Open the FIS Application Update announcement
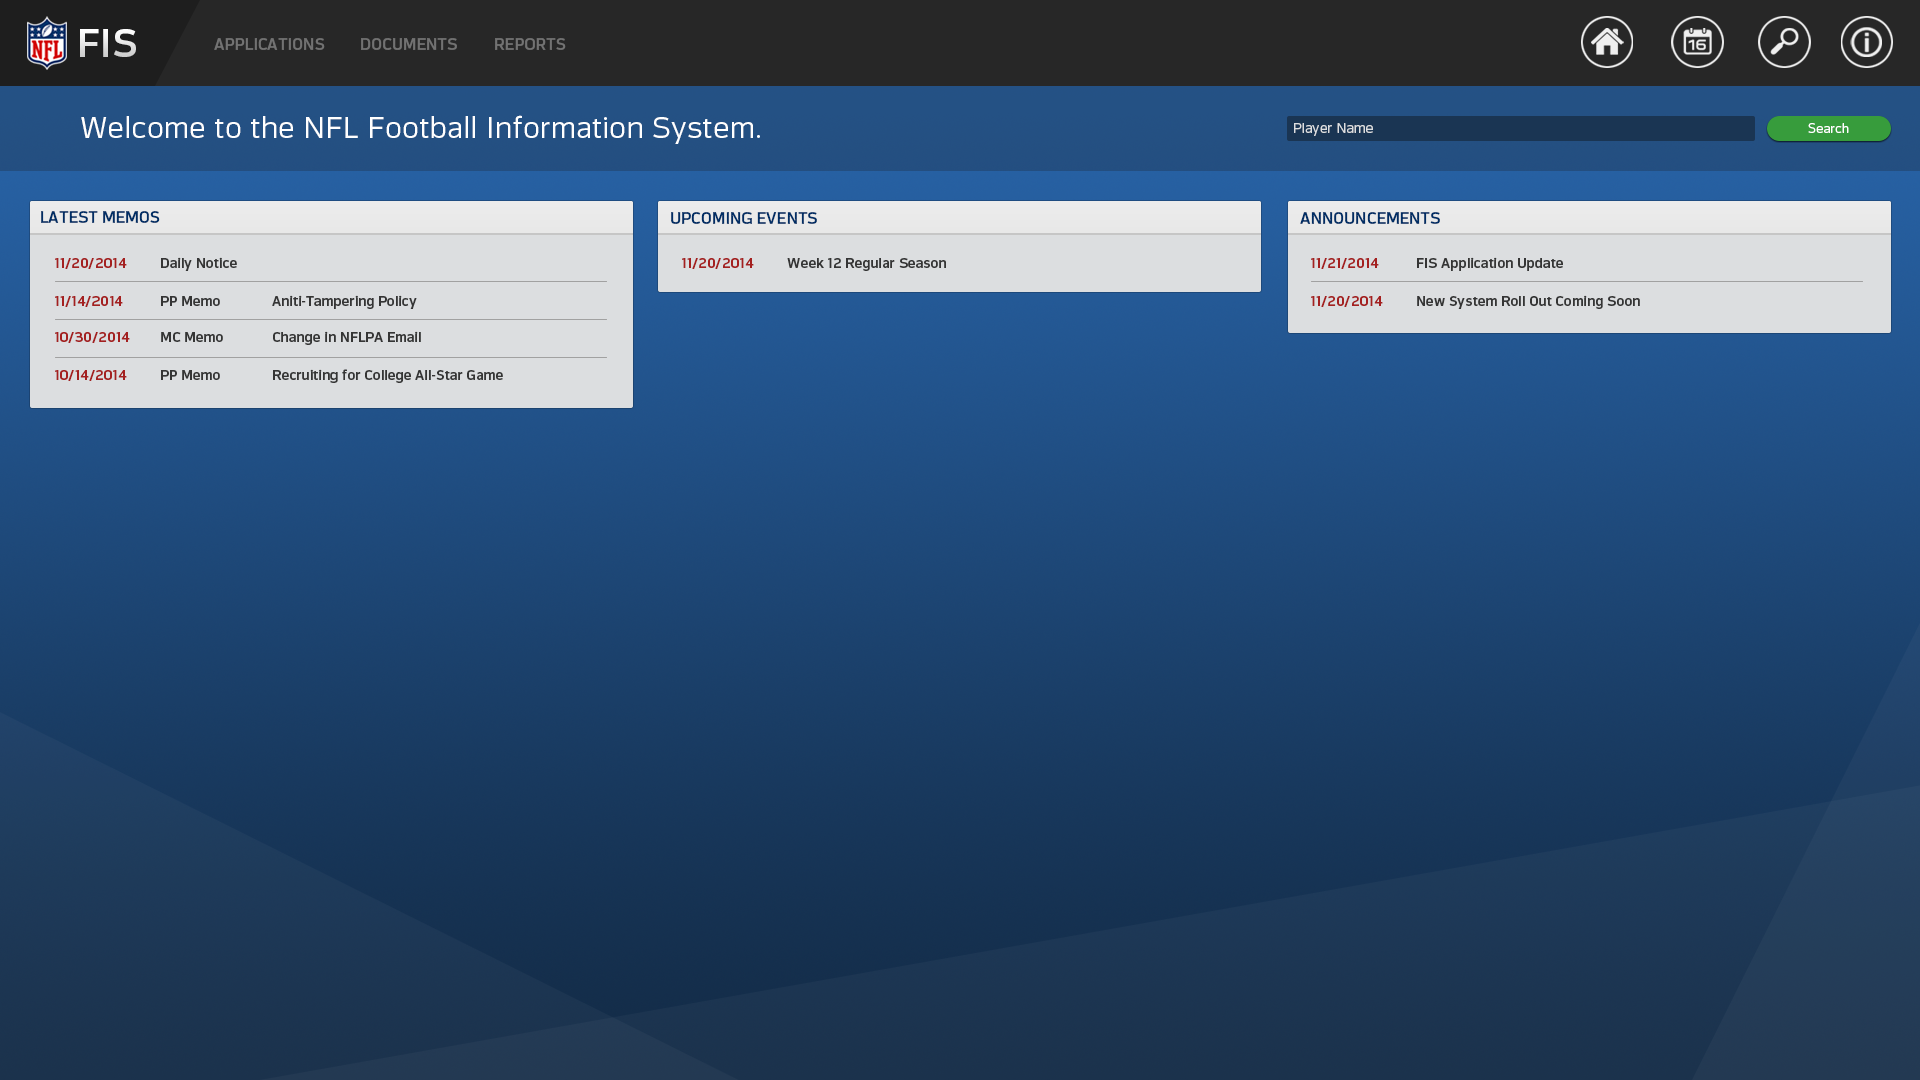 pos(1488,263)
